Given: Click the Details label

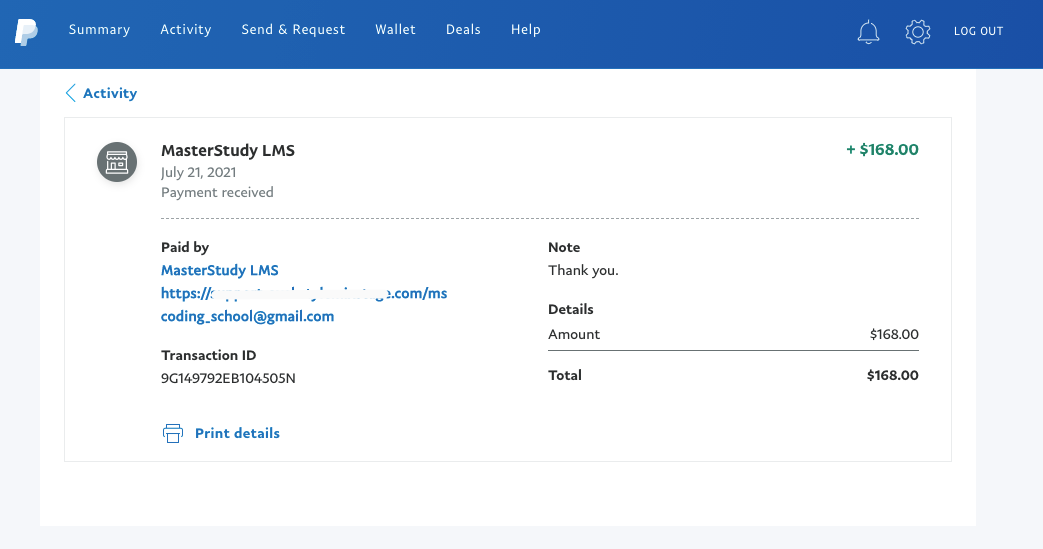Looking at the screenshot, I should coord(571,309).
